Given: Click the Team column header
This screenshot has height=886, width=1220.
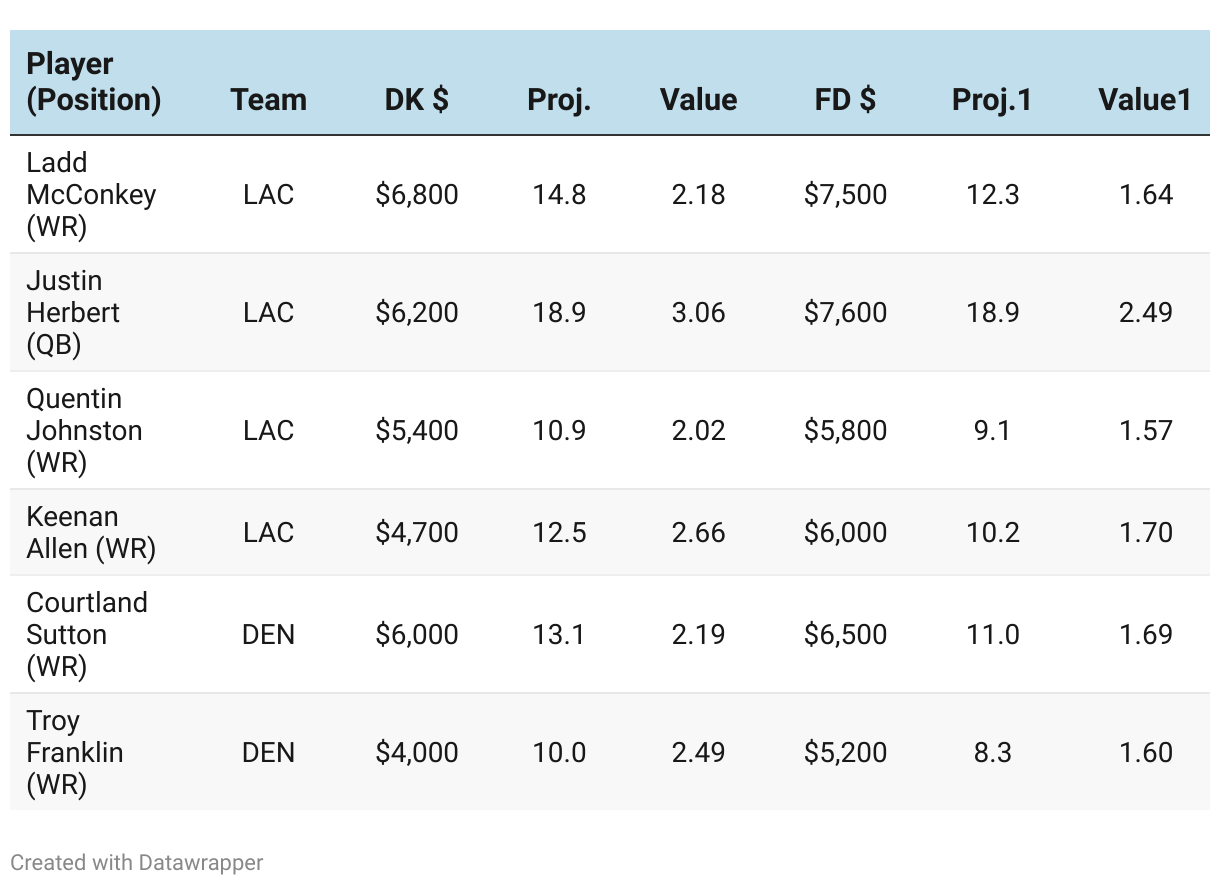Looking at the screenshot, I should click(x=268, y=100).
